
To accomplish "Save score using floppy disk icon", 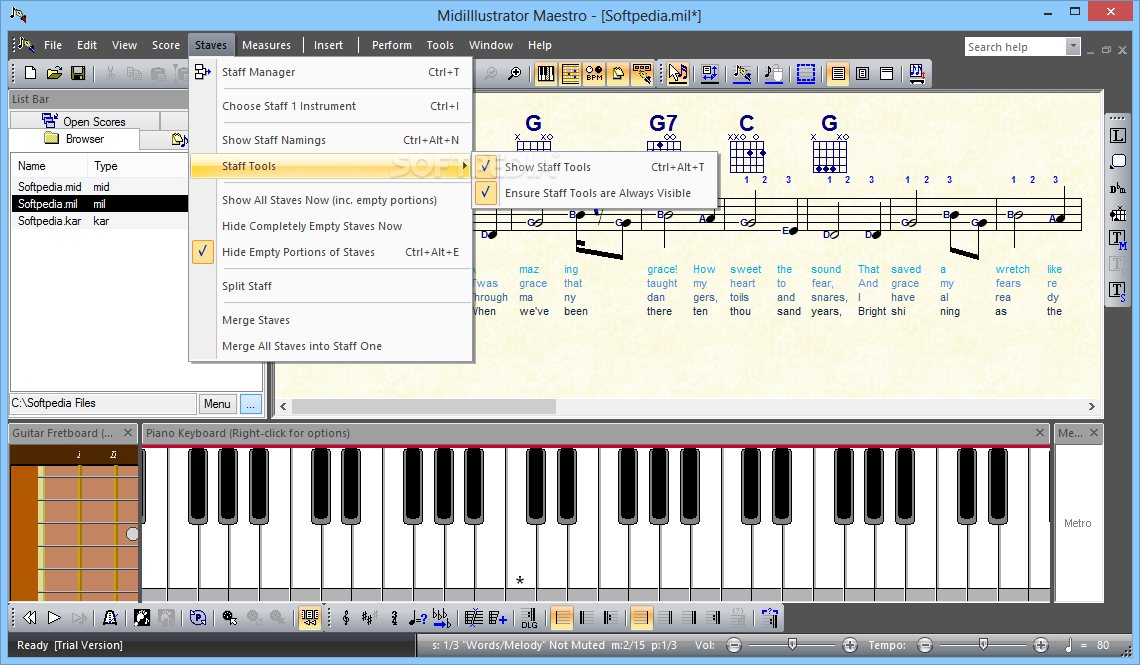I will click(79, 73).
